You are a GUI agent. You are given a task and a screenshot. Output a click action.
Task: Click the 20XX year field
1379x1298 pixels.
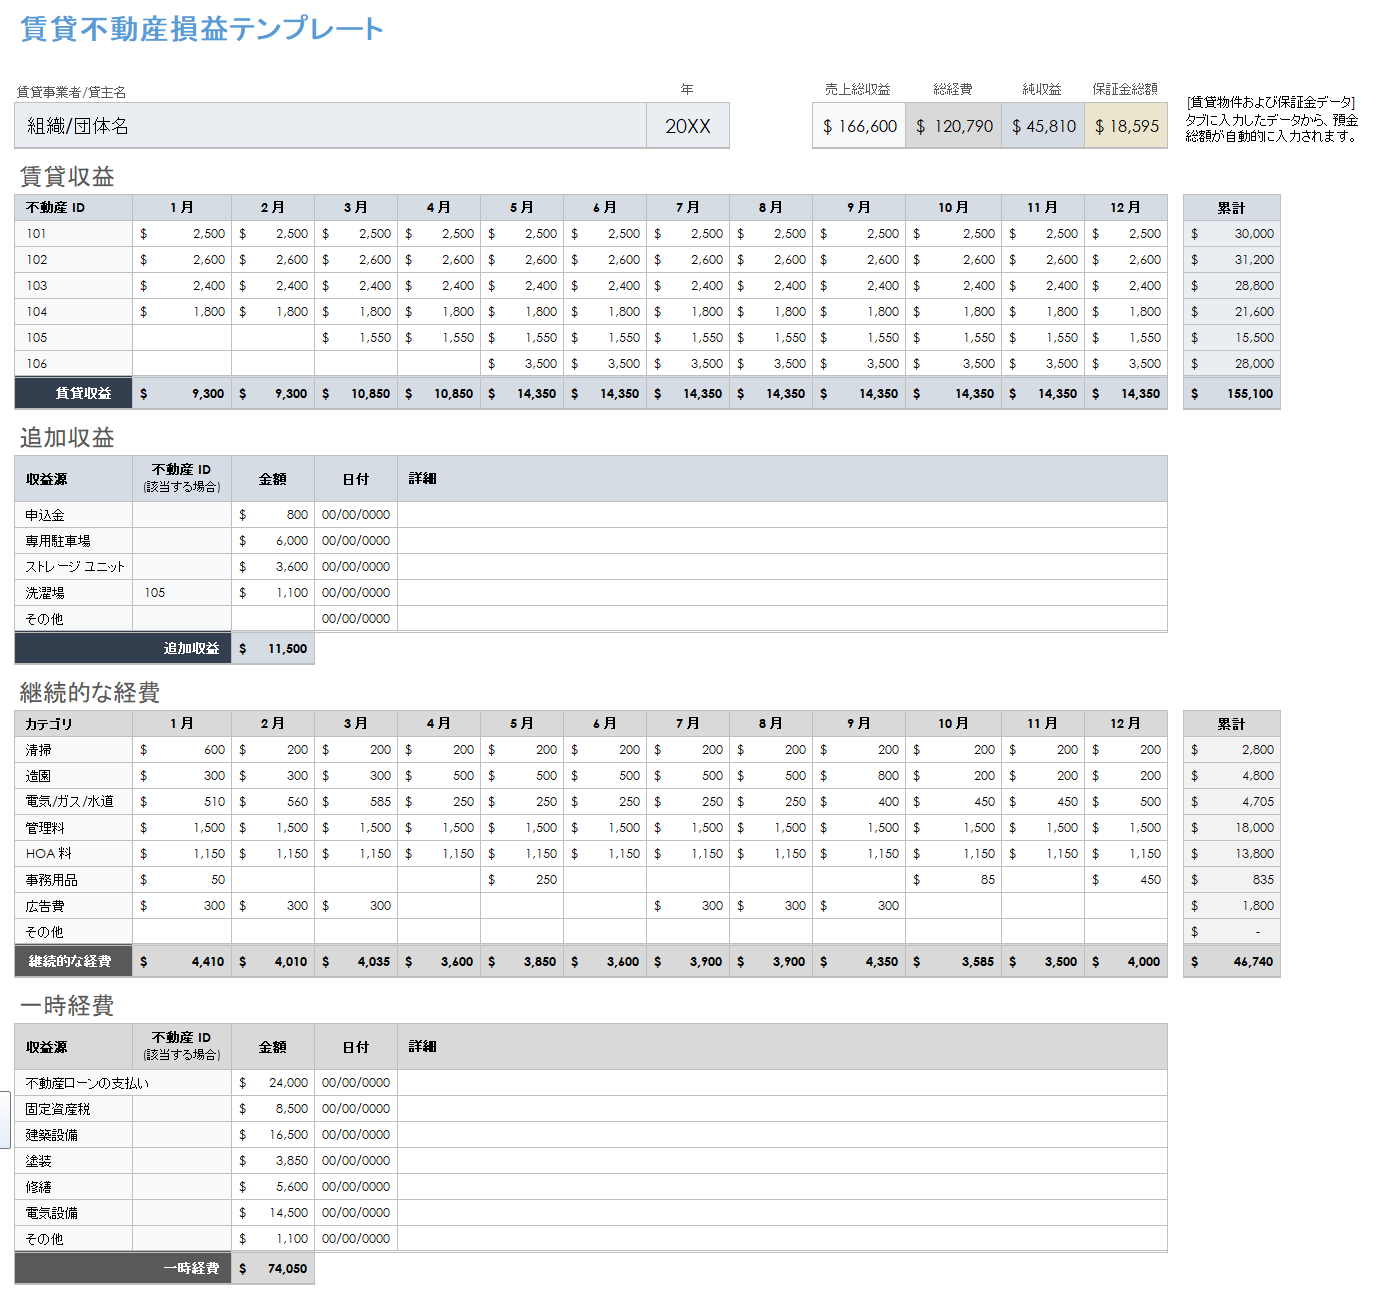(x=688, y=126)
